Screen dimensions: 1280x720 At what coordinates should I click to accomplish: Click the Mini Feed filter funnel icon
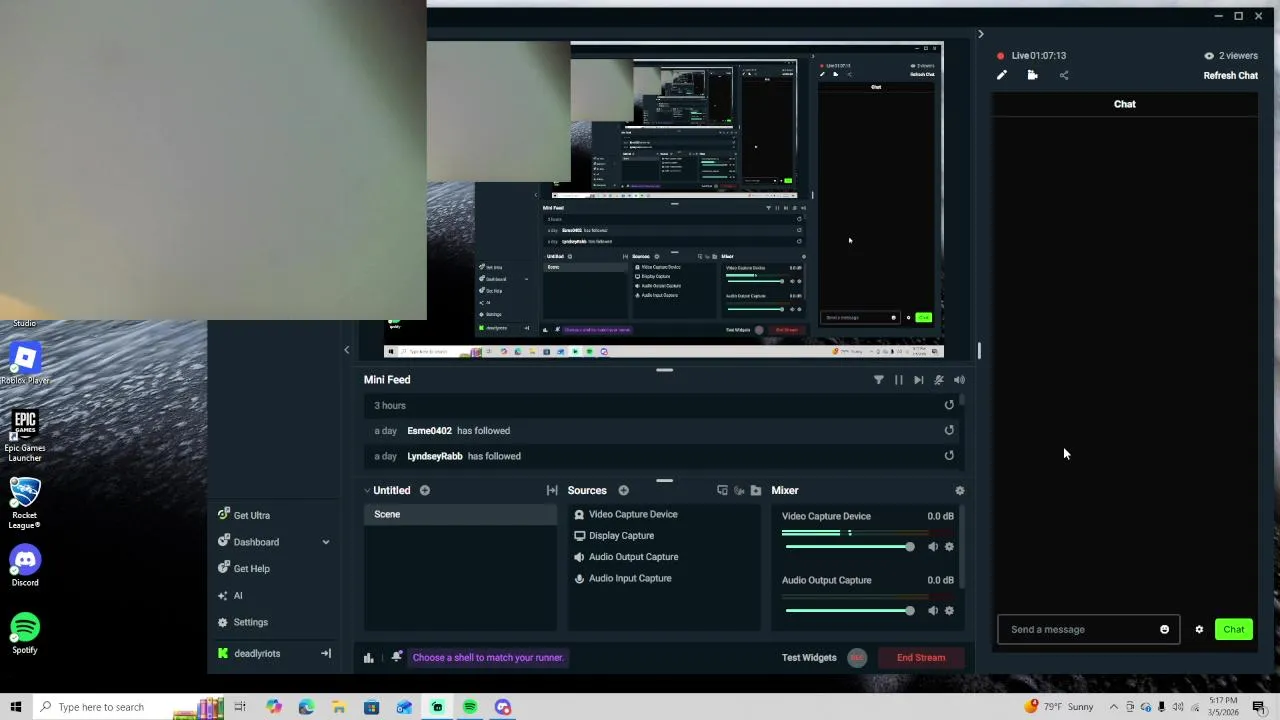coord(879,380)
